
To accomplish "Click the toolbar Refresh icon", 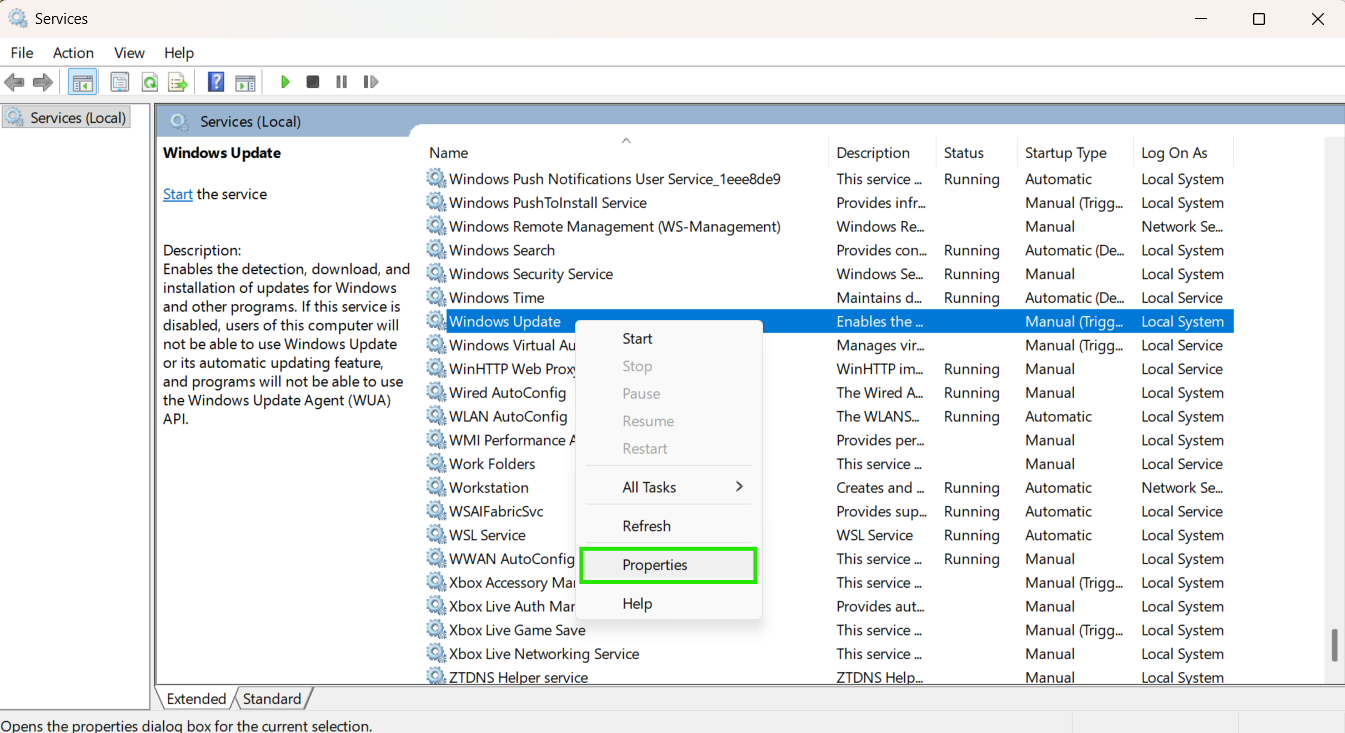I will point(149,82).
